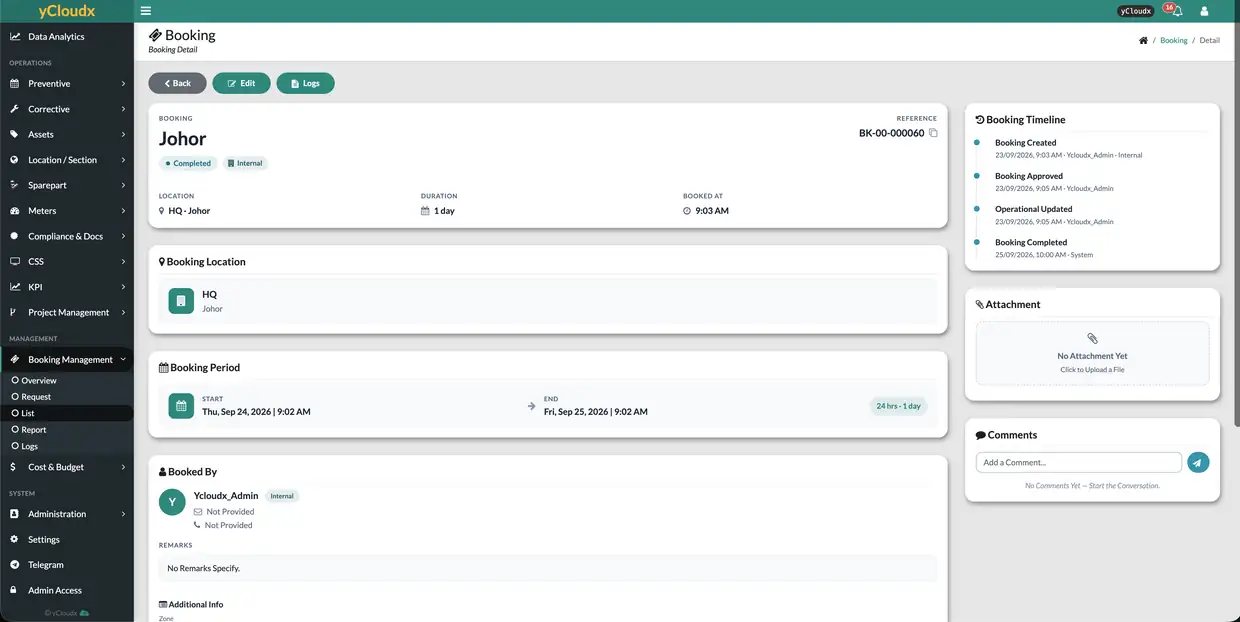Click the Sparepart sidebar icon
Screen dimensions: 1240x622
(15, 185)
